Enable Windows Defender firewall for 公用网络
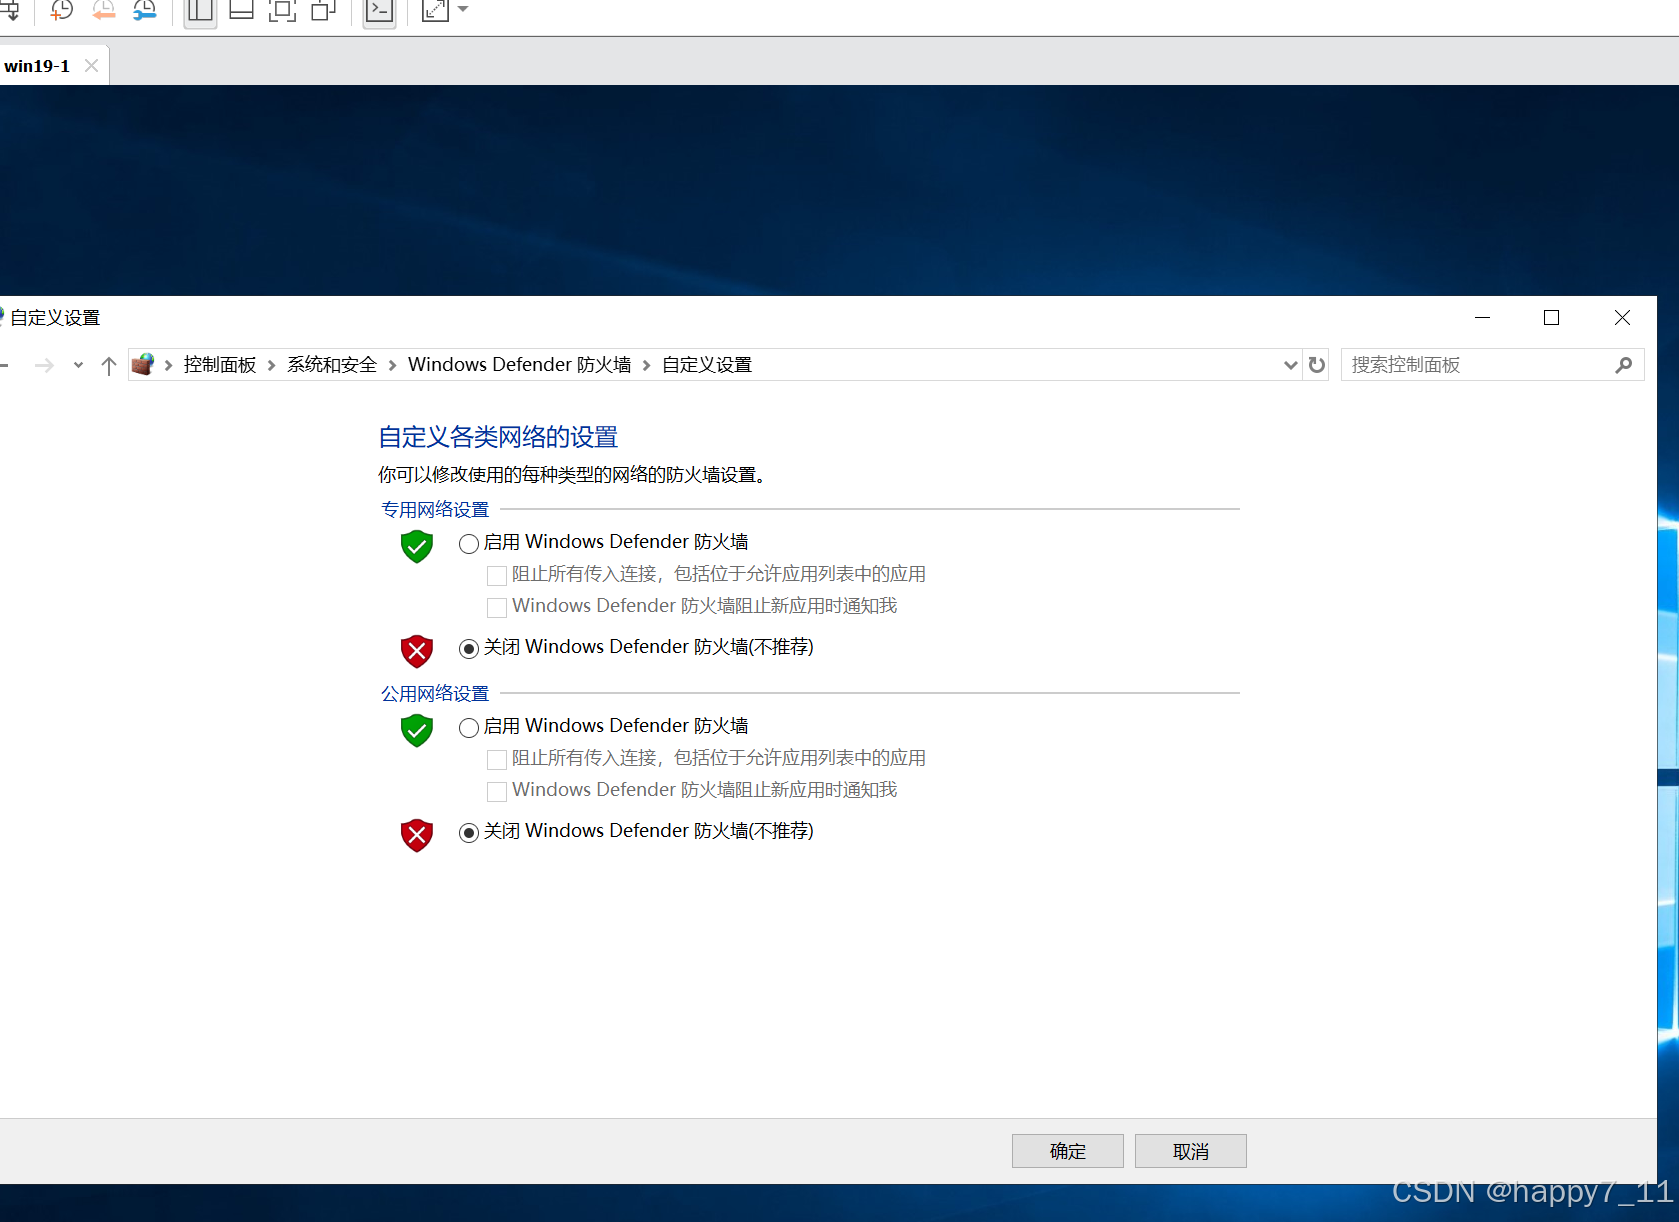 469,728
